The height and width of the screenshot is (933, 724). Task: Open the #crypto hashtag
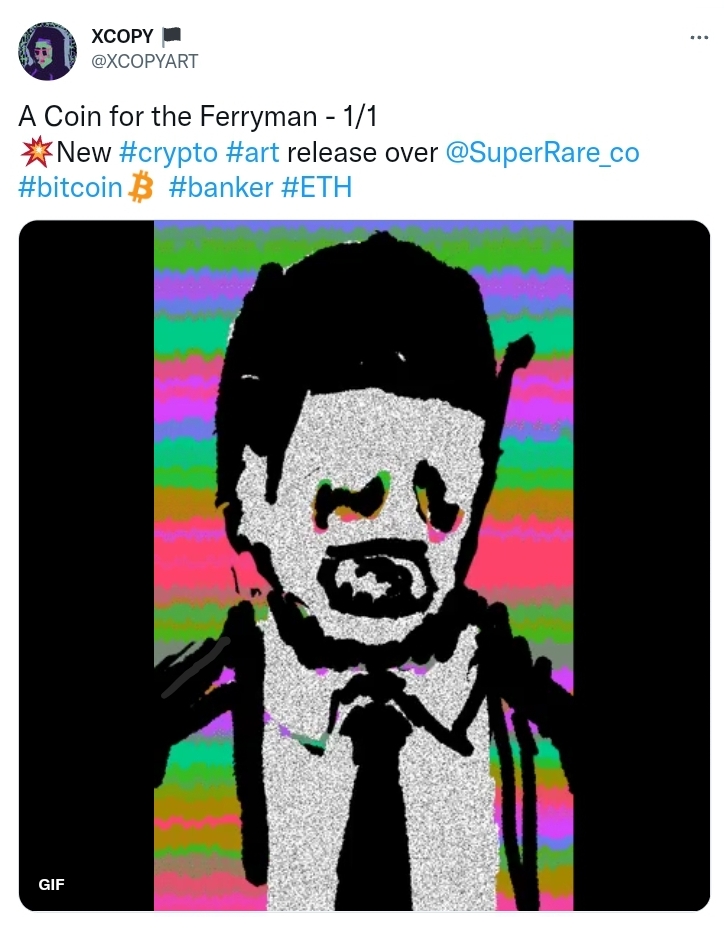click(x=168, y=153)
